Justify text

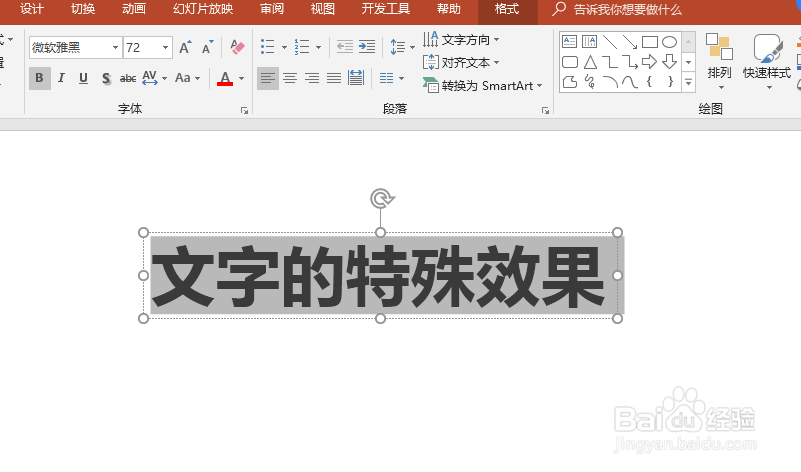[334, 78]
